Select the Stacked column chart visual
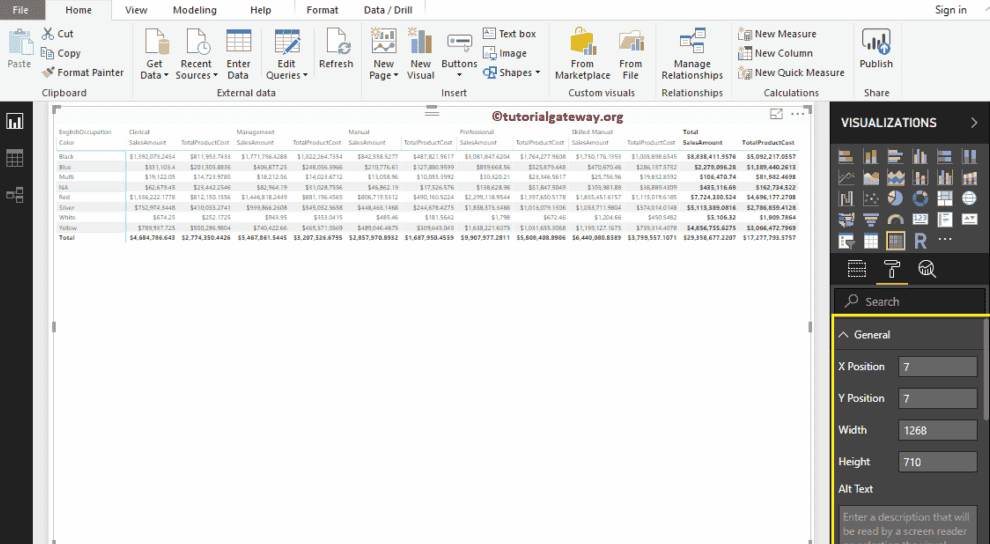Image resolution: width=990 pixels, height=544 pixels. 871,157
